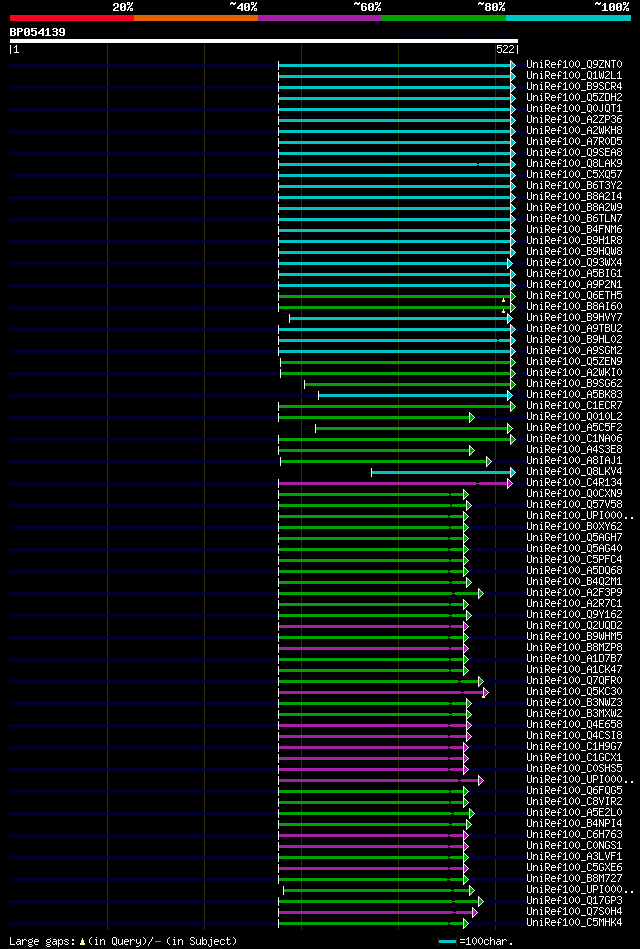Screen dimensions: 640x949
Task: Select the UniRef100_B6TLN7 label
Action: point(574,218)
